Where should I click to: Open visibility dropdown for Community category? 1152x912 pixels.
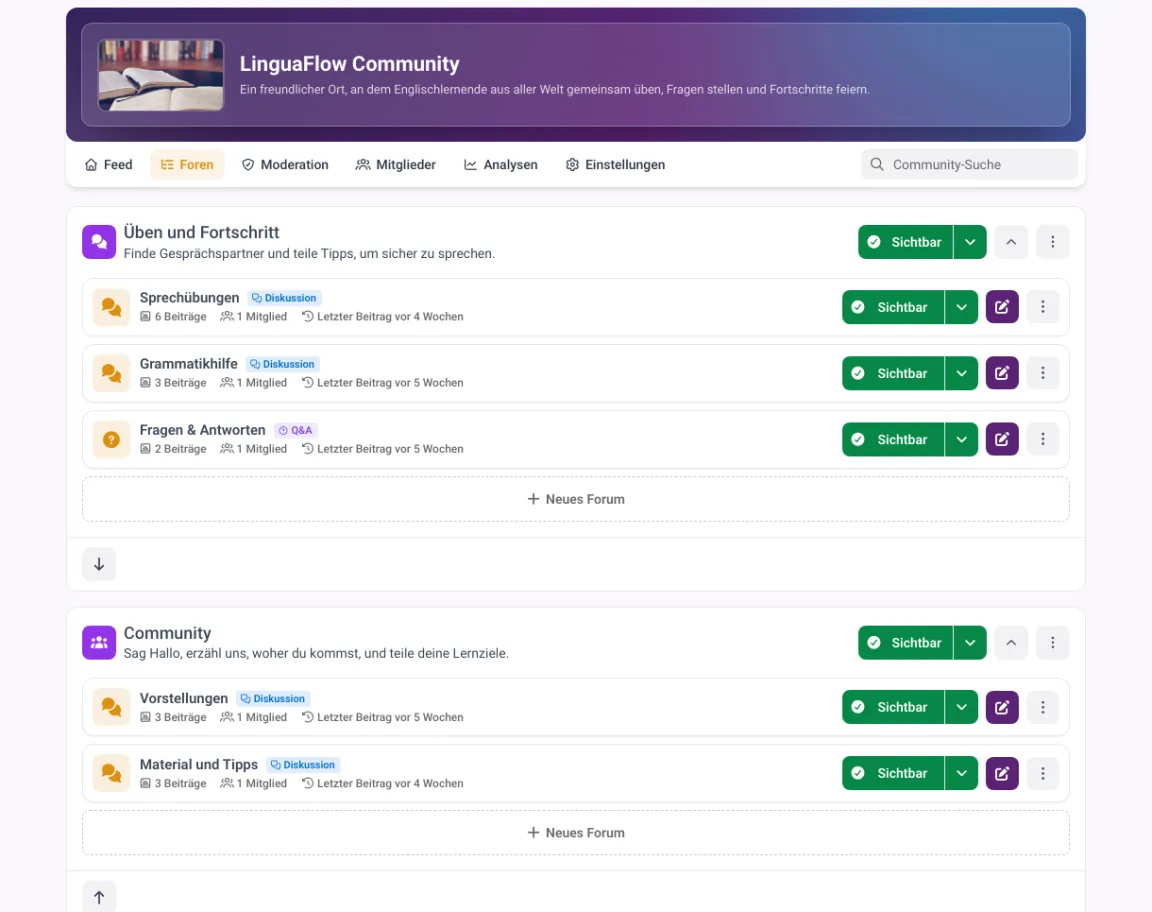tap(970, 642)
